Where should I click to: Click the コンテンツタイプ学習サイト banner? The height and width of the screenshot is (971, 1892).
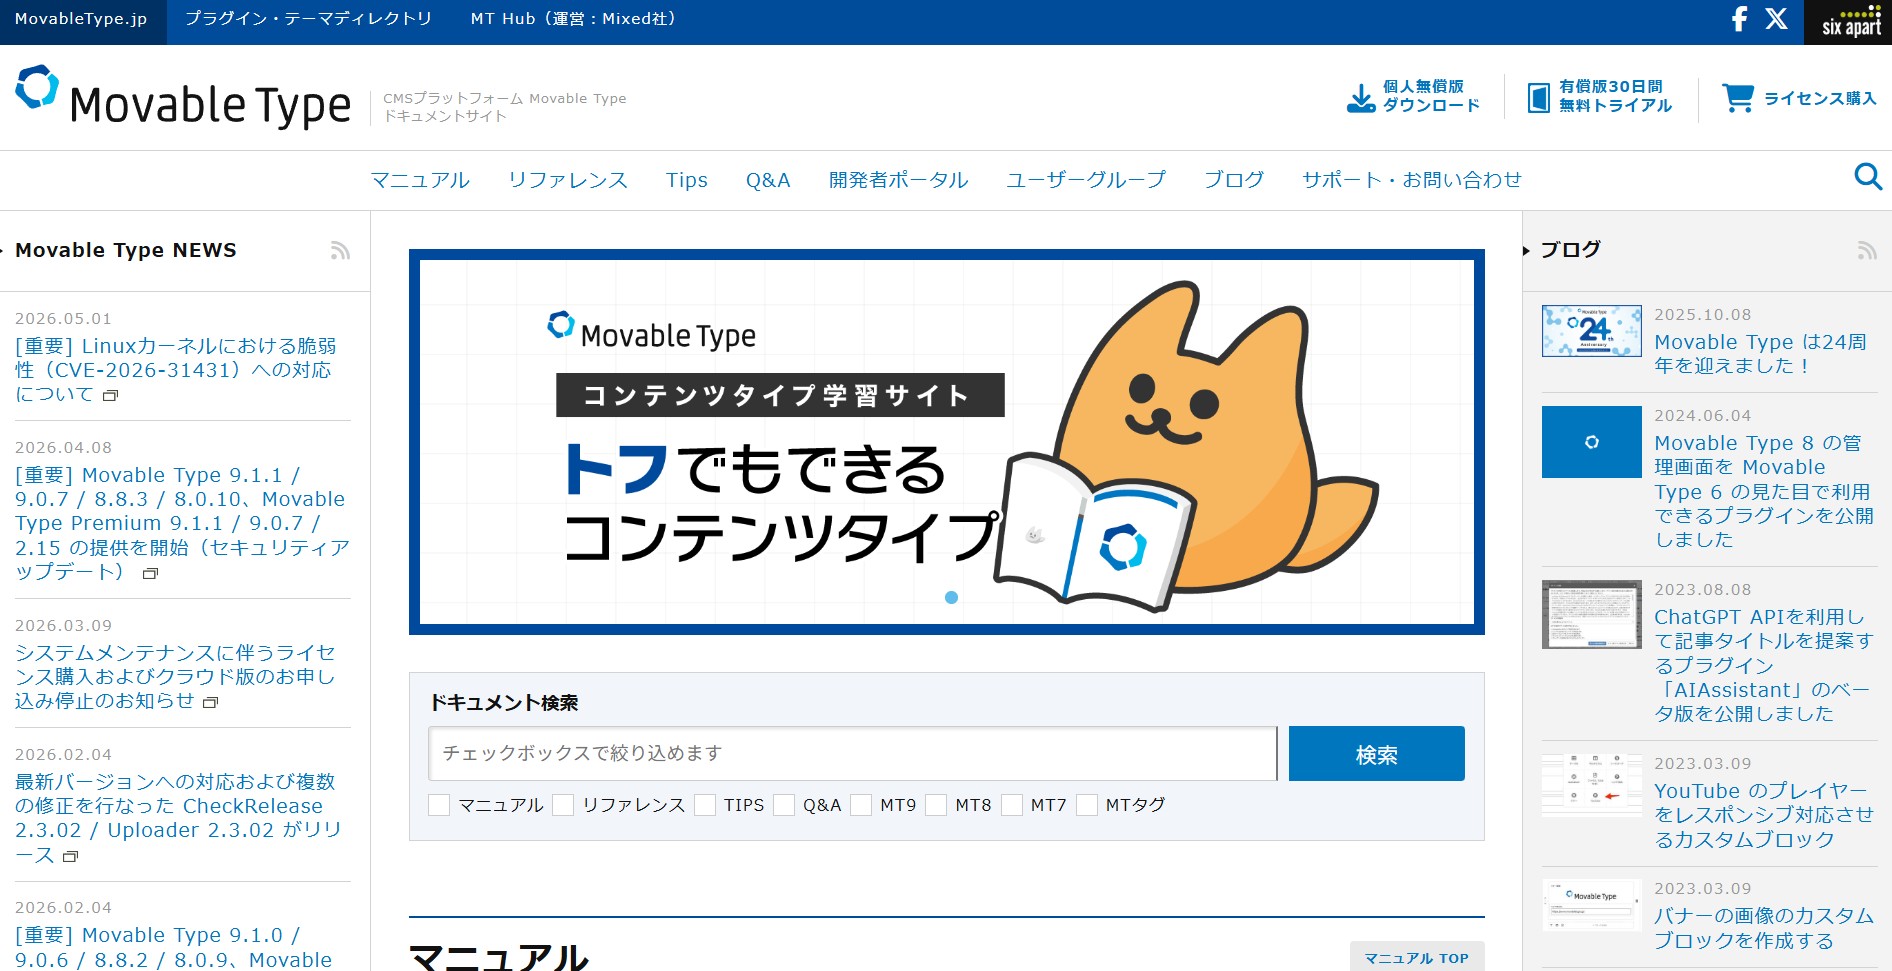946,442
